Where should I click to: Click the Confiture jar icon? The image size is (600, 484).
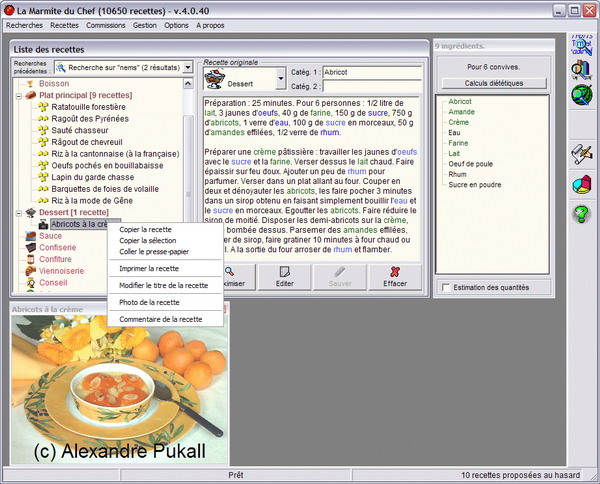tap(31, 259)
